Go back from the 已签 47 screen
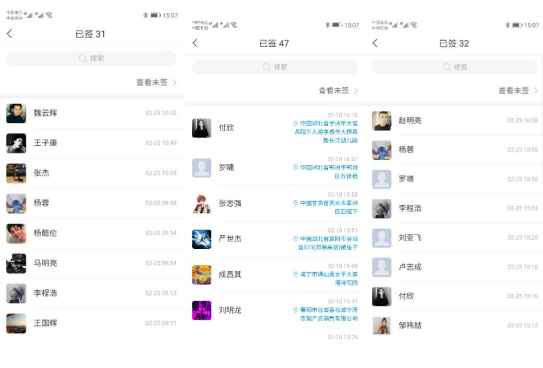The width and height of the screenshot is (543, 368). (x=195, y=43)
